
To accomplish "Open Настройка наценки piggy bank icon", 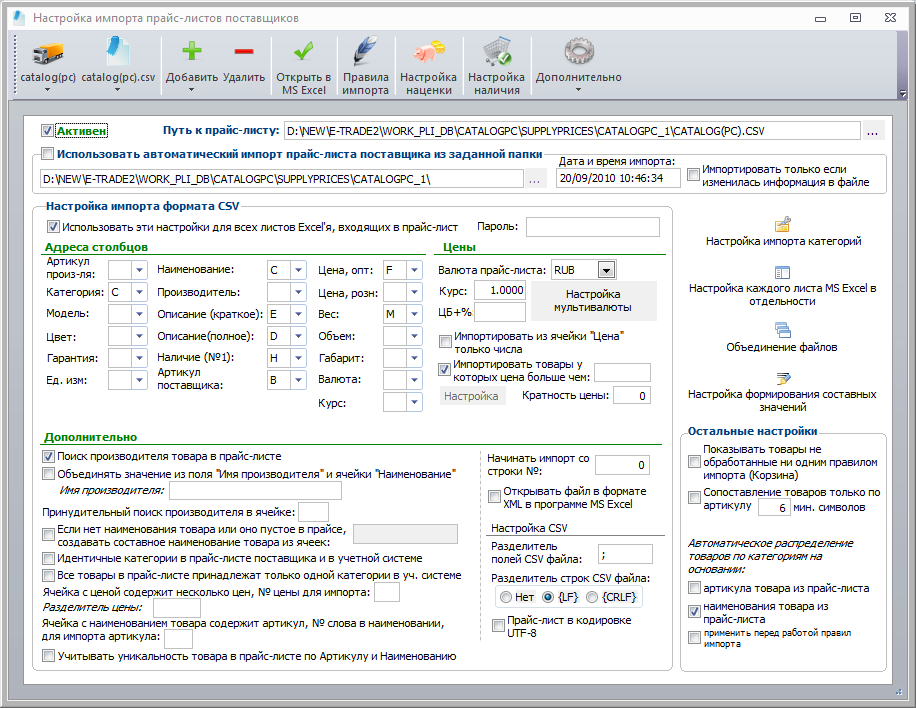I will tap(429, 51).
